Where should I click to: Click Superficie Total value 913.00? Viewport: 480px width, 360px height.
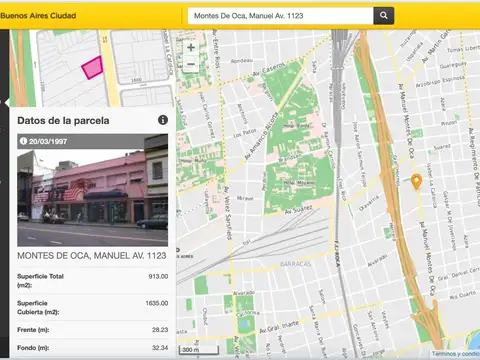[x=158, y=276]
